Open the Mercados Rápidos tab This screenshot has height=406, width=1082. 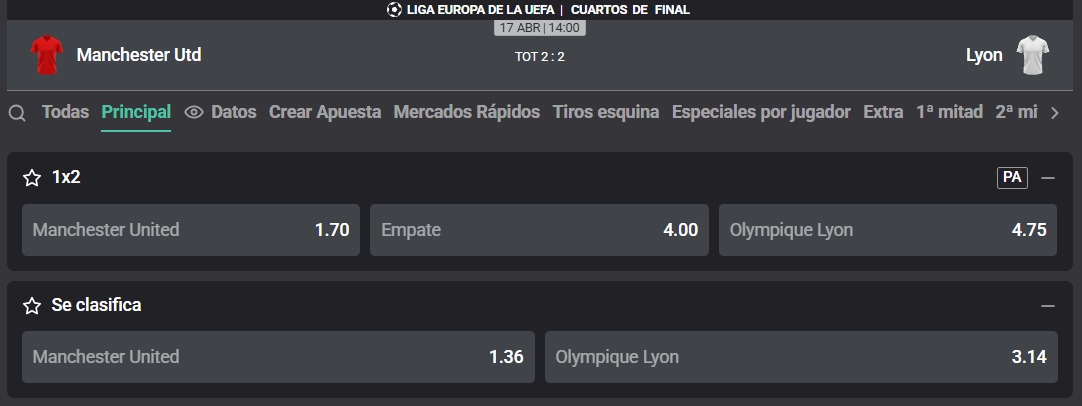click(x=466, y=112)
